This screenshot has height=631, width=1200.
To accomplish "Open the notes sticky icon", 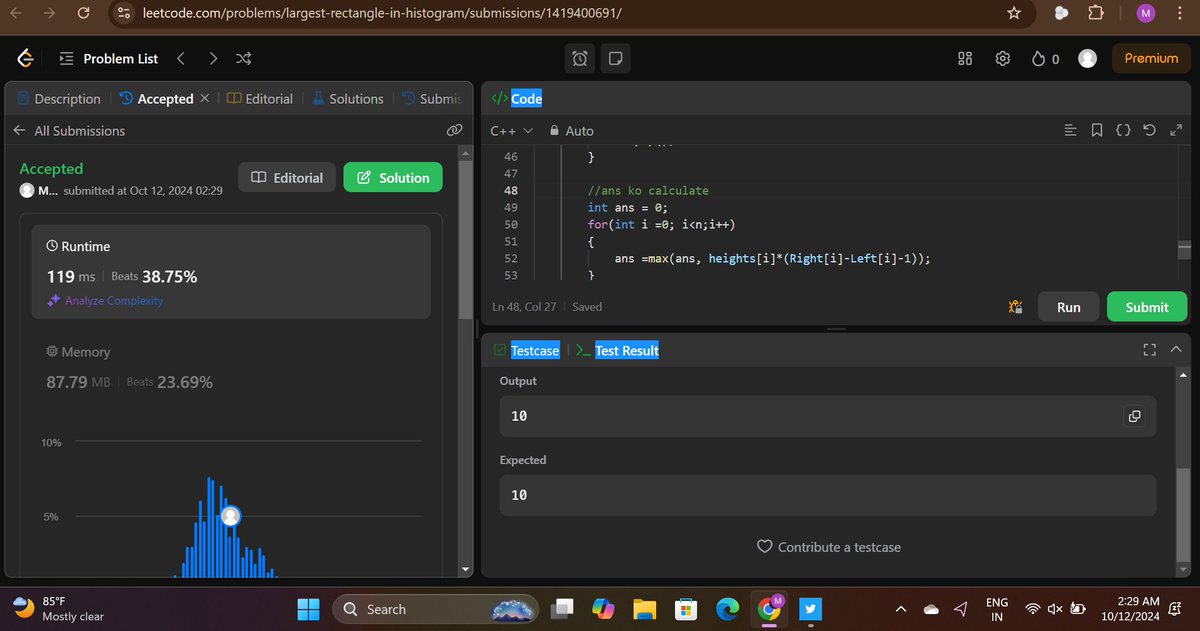I will (615, 59).
